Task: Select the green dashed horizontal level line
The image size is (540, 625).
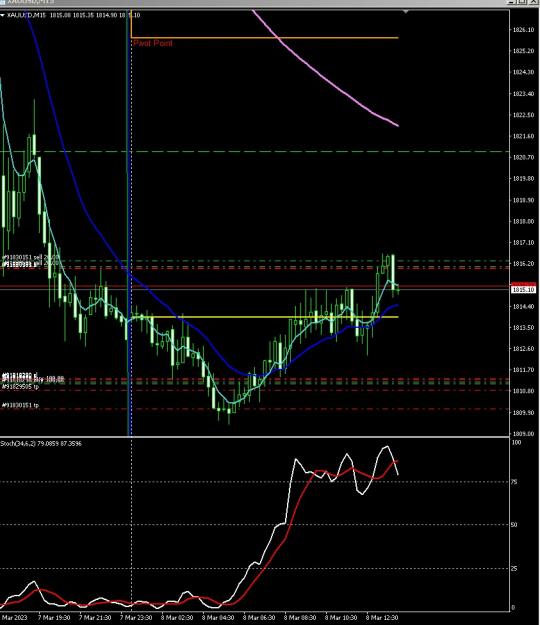Action: coord(255,151)
